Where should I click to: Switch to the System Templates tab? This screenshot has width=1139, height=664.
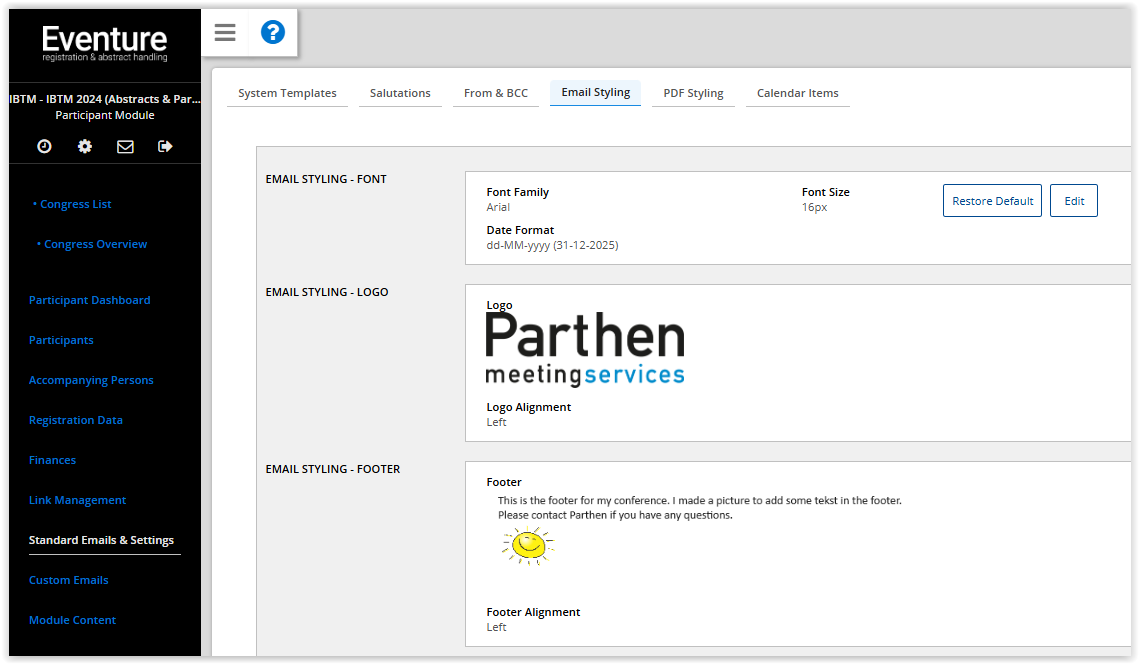tap(287, 93)
